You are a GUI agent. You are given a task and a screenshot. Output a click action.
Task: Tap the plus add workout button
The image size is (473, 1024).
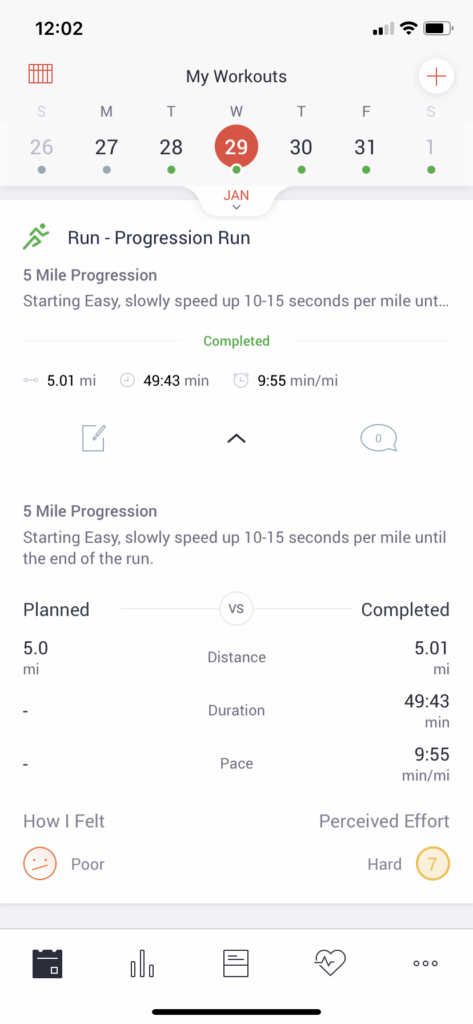[436, 76]
